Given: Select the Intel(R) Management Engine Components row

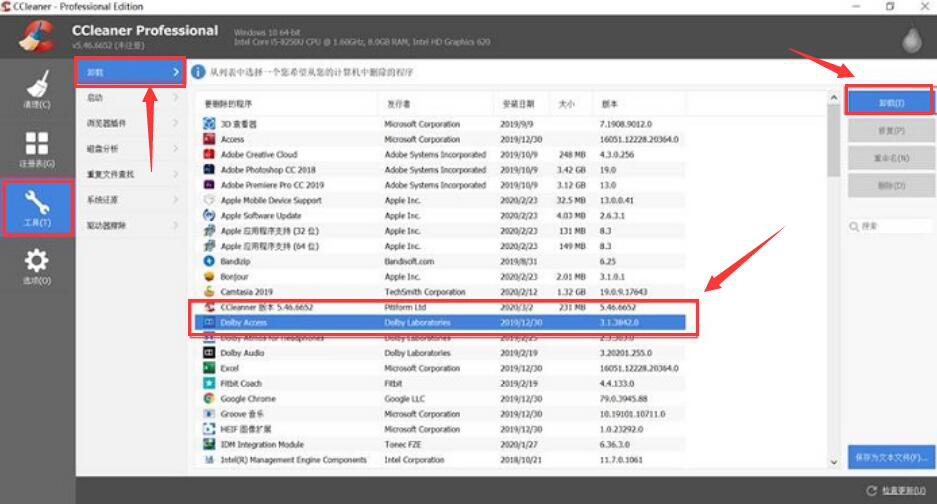Looking at the screenshot, I should click(x=440, y=460).
